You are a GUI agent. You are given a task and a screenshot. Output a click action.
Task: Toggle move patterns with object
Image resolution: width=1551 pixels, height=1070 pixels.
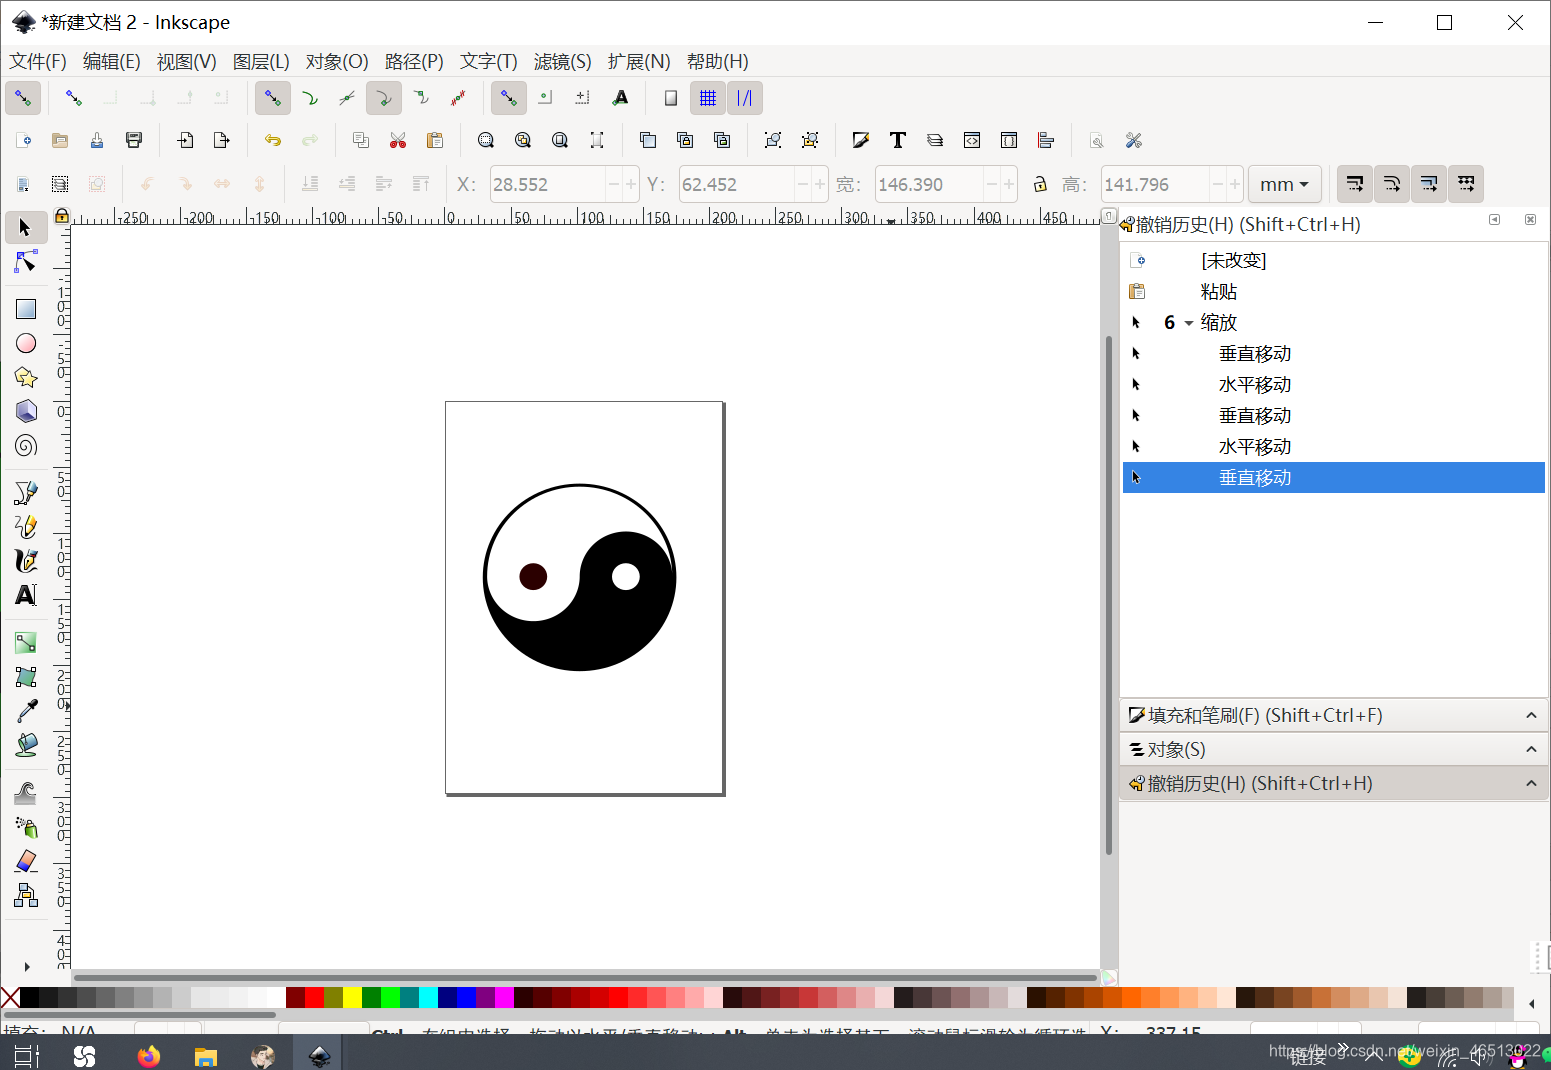pyautogui.click(x=1466, y=184)
